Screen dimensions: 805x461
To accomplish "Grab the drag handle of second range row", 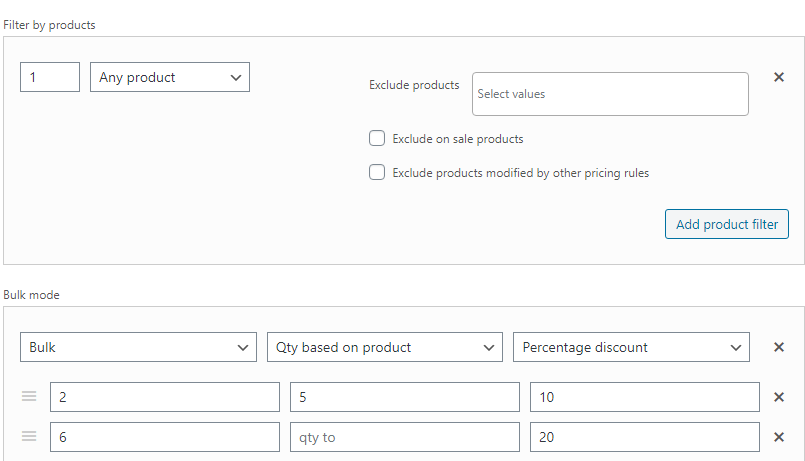I will point(29,436).
